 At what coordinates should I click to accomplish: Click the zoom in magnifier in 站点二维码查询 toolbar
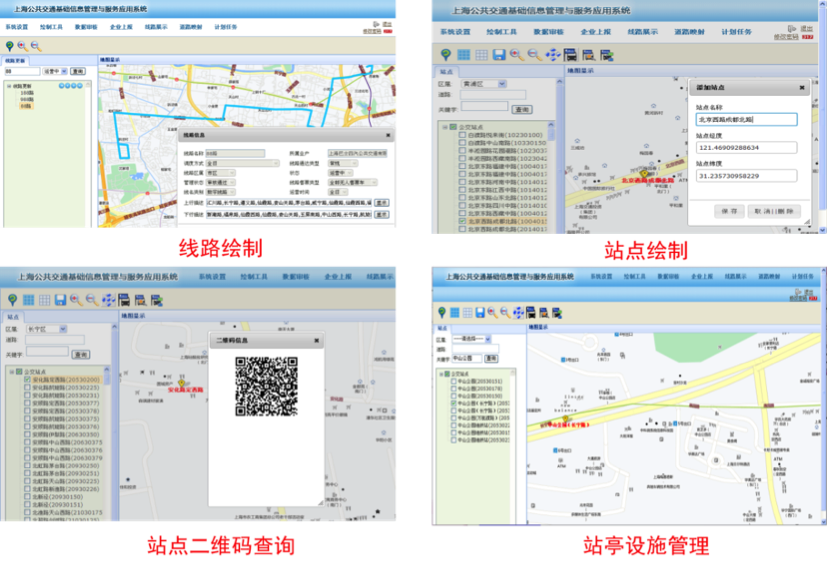point(76,301)
